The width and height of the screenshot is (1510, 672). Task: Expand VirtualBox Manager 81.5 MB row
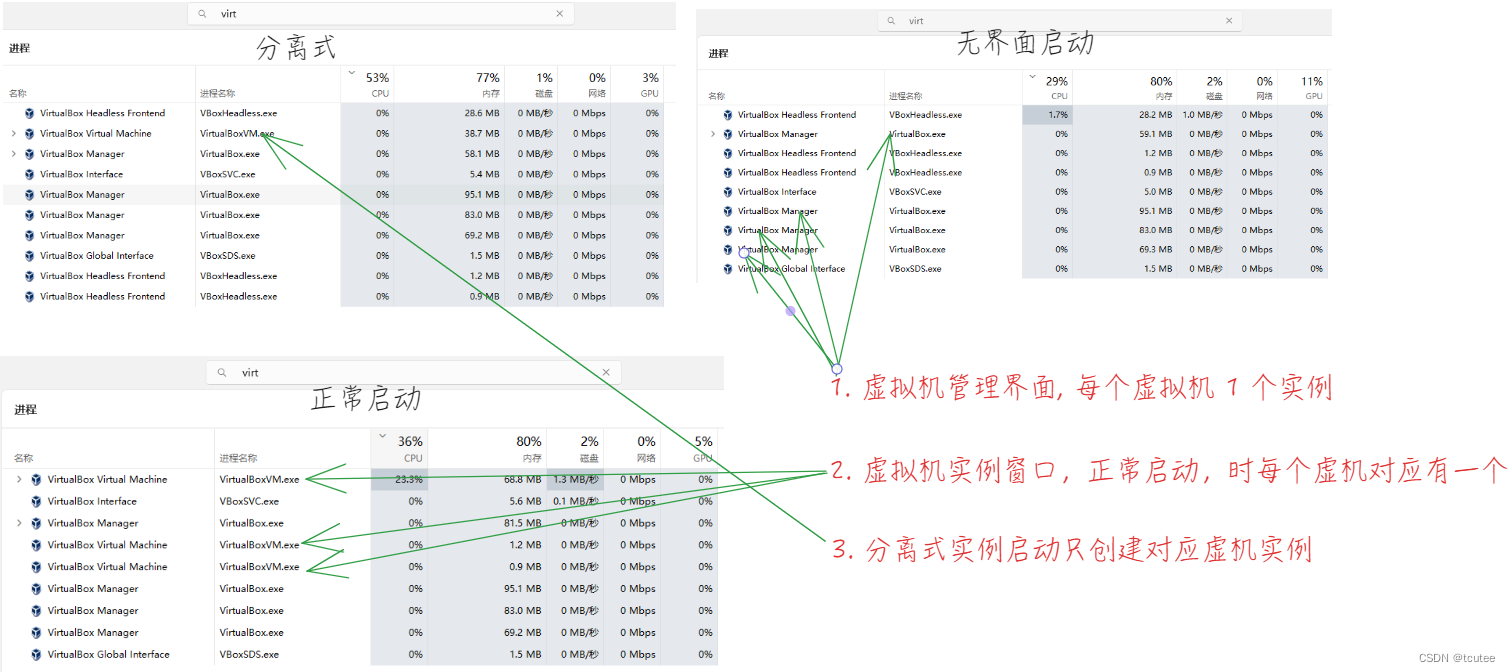19,524
